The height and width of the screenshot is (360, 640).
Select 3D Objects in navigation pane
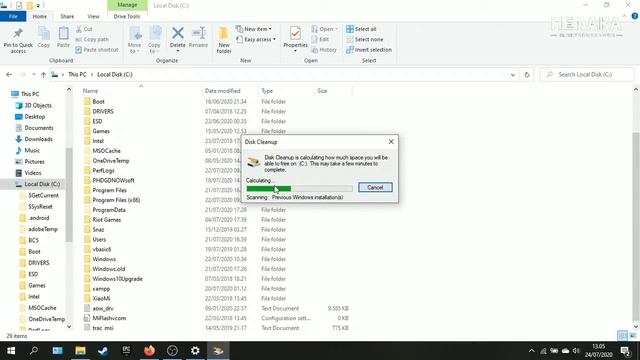38,105
